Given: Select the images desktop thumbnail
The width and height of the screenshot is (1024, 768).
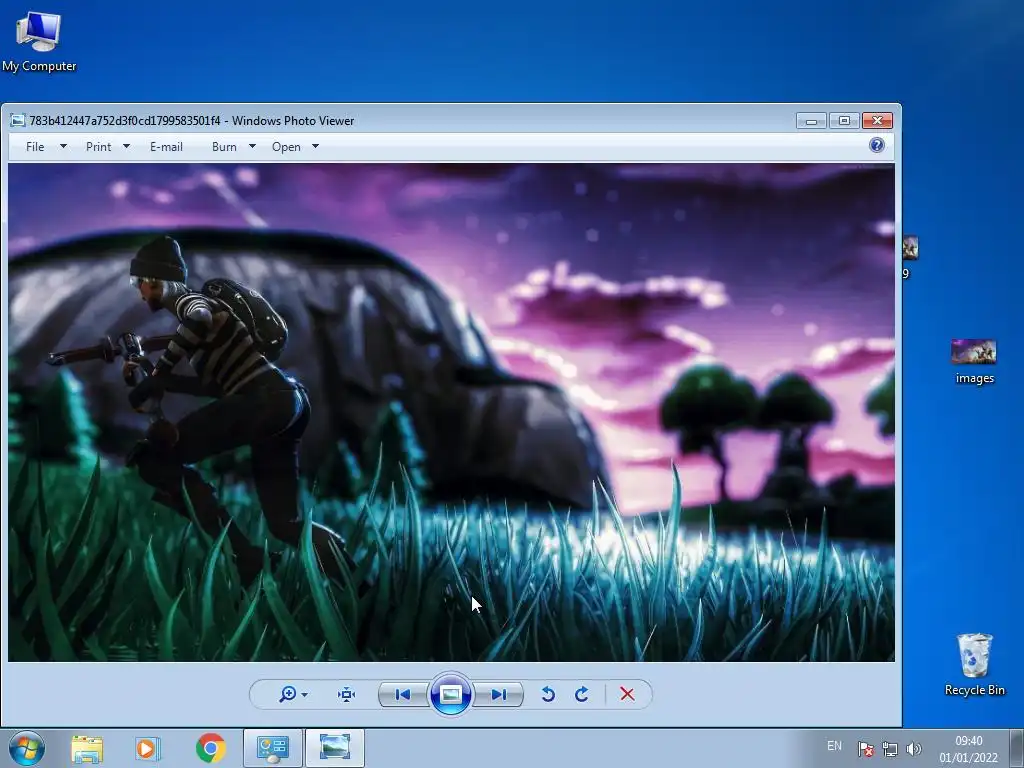Looking at the screenshot, I should (974, 362).
